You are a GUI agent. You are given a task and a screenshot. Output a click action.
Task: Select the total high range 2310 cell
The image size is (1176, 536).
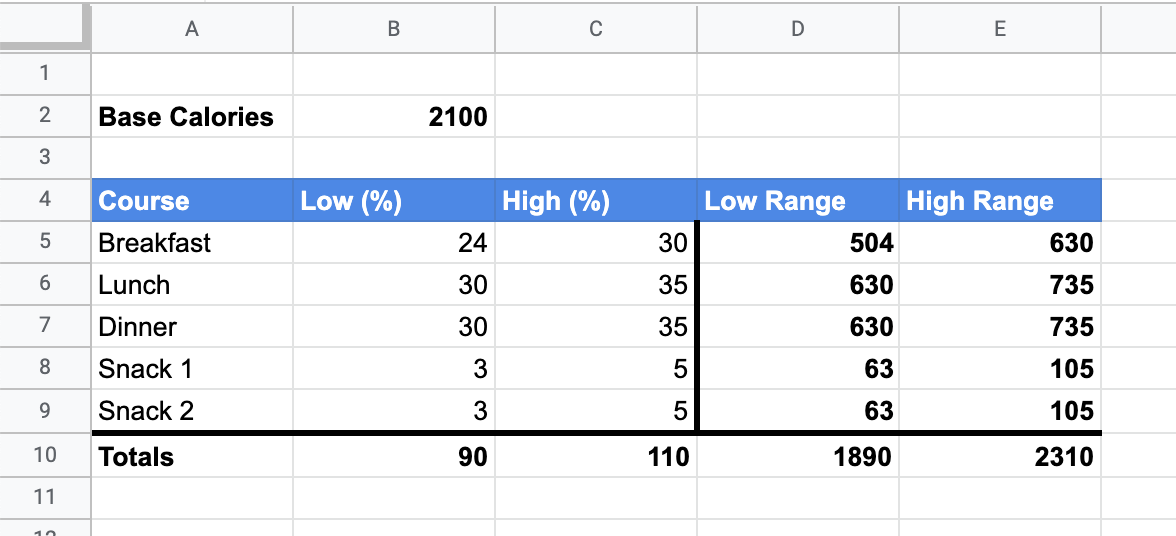pyautogui.click(x=999, y=457)
